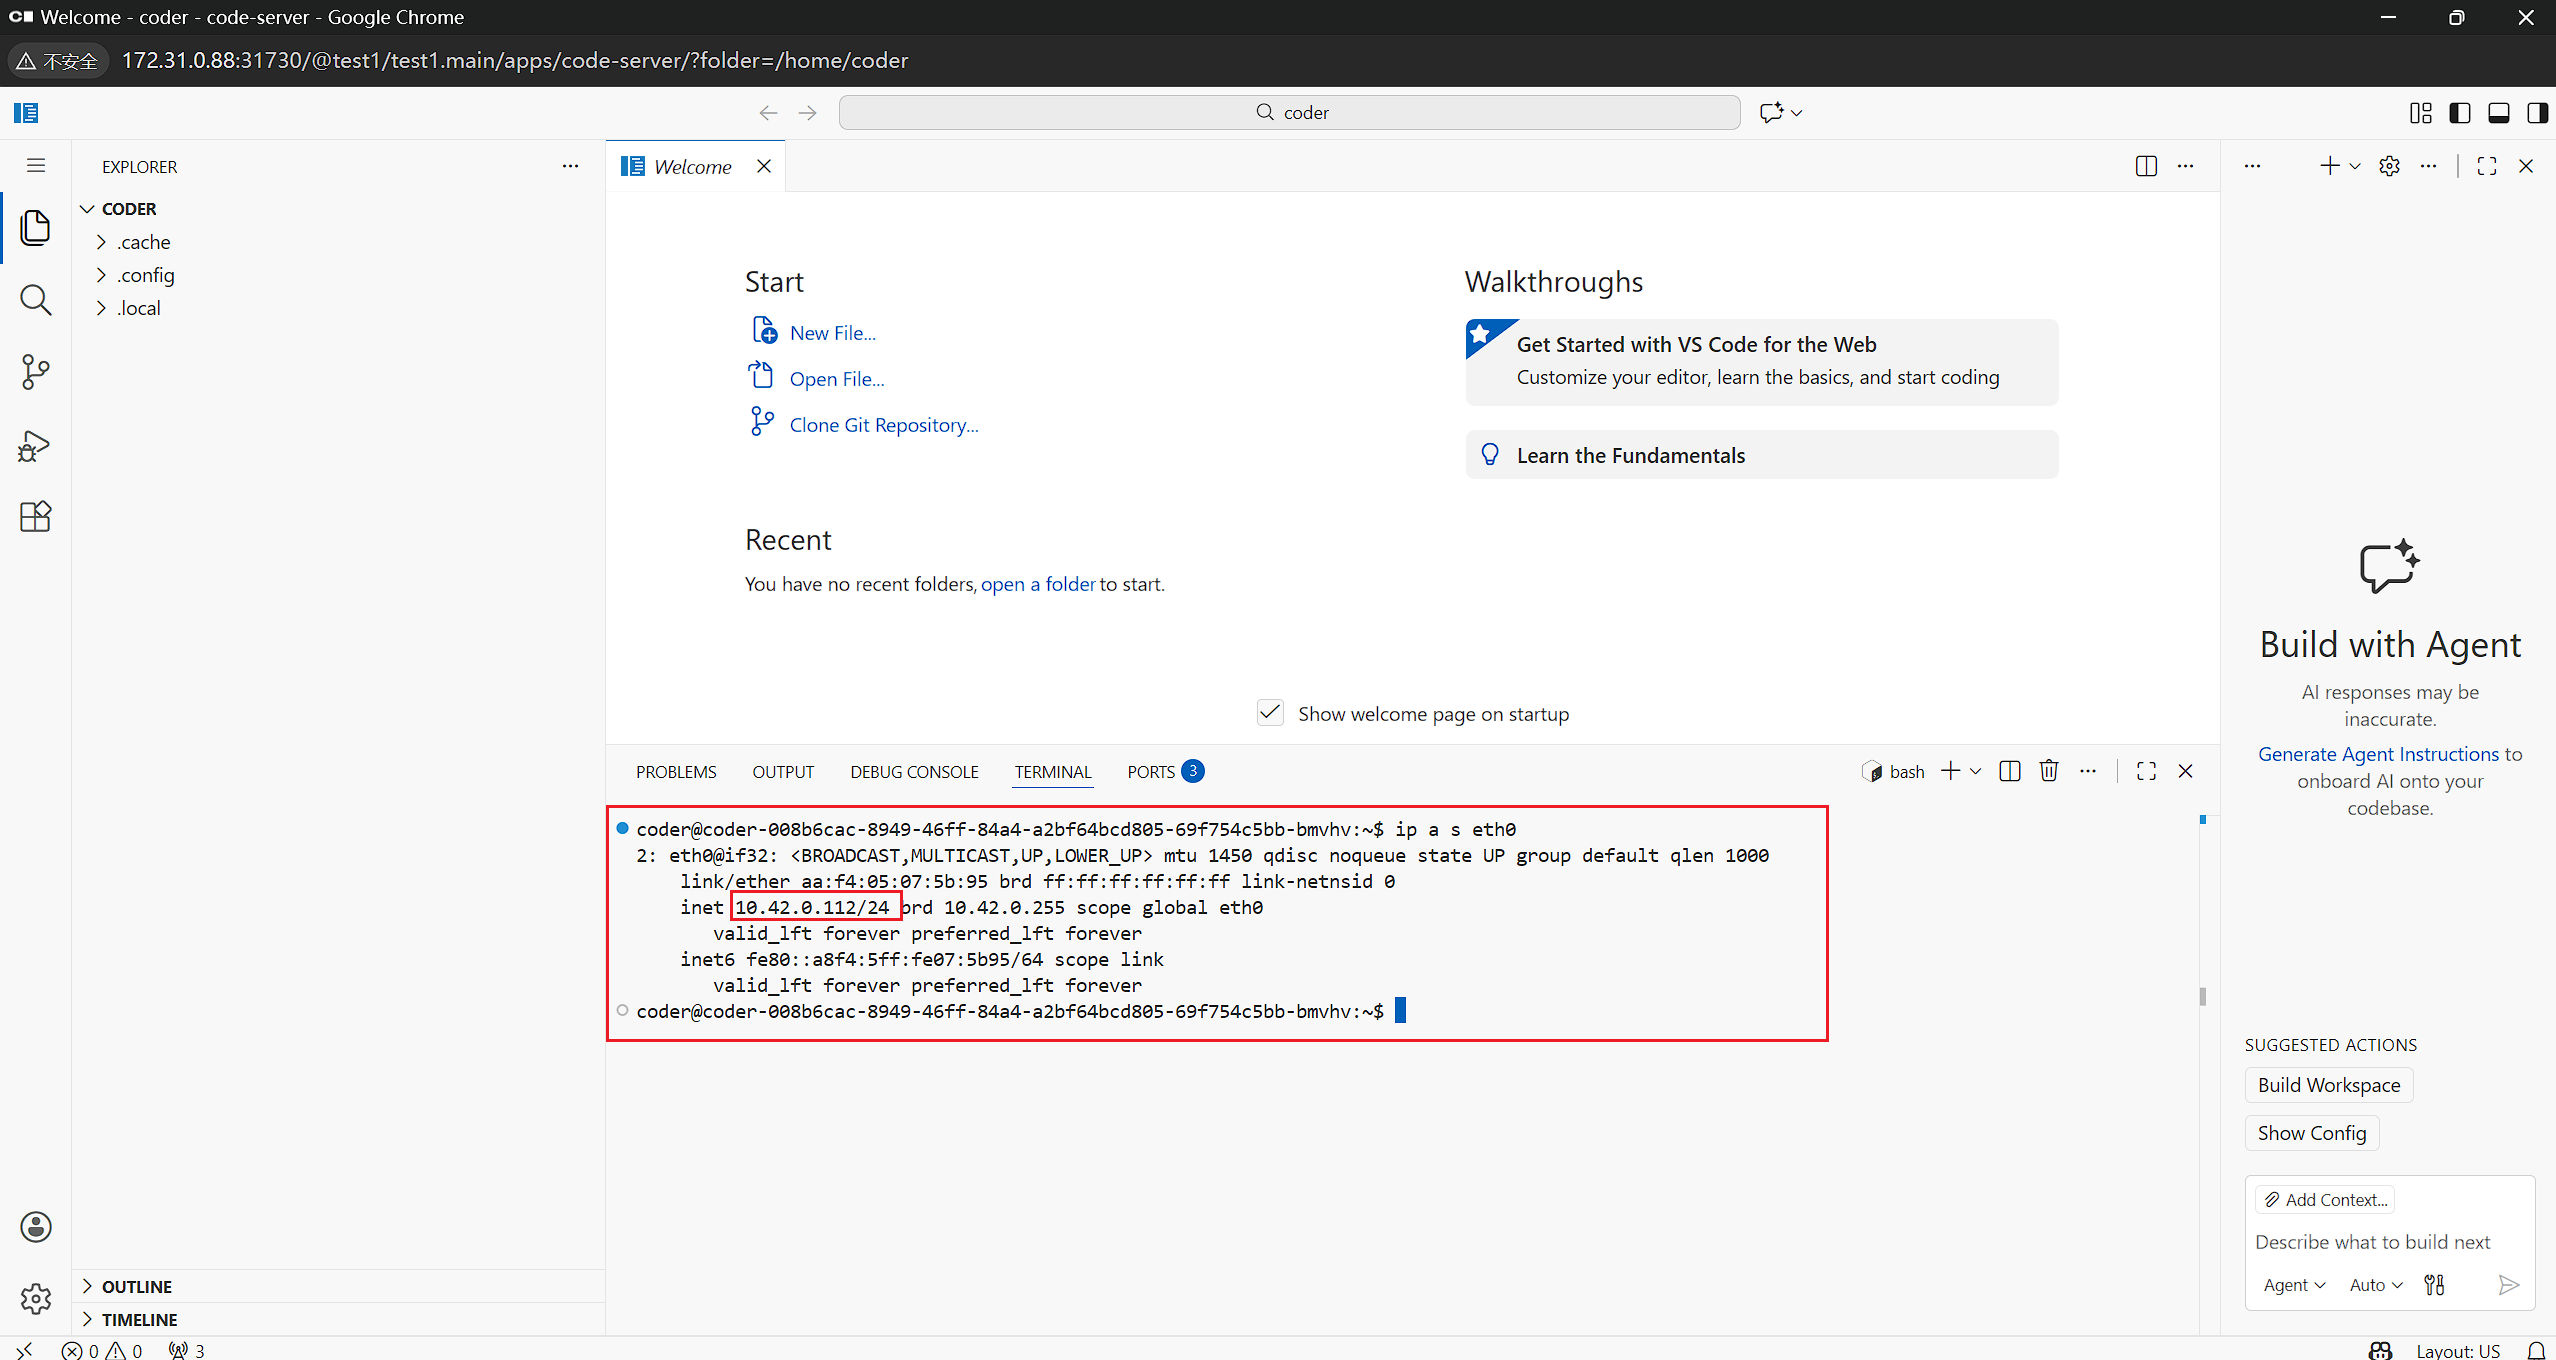Open the Agent mode dropdown
This screenshot has height=1360, width=2556.
coord(2294,1285)
